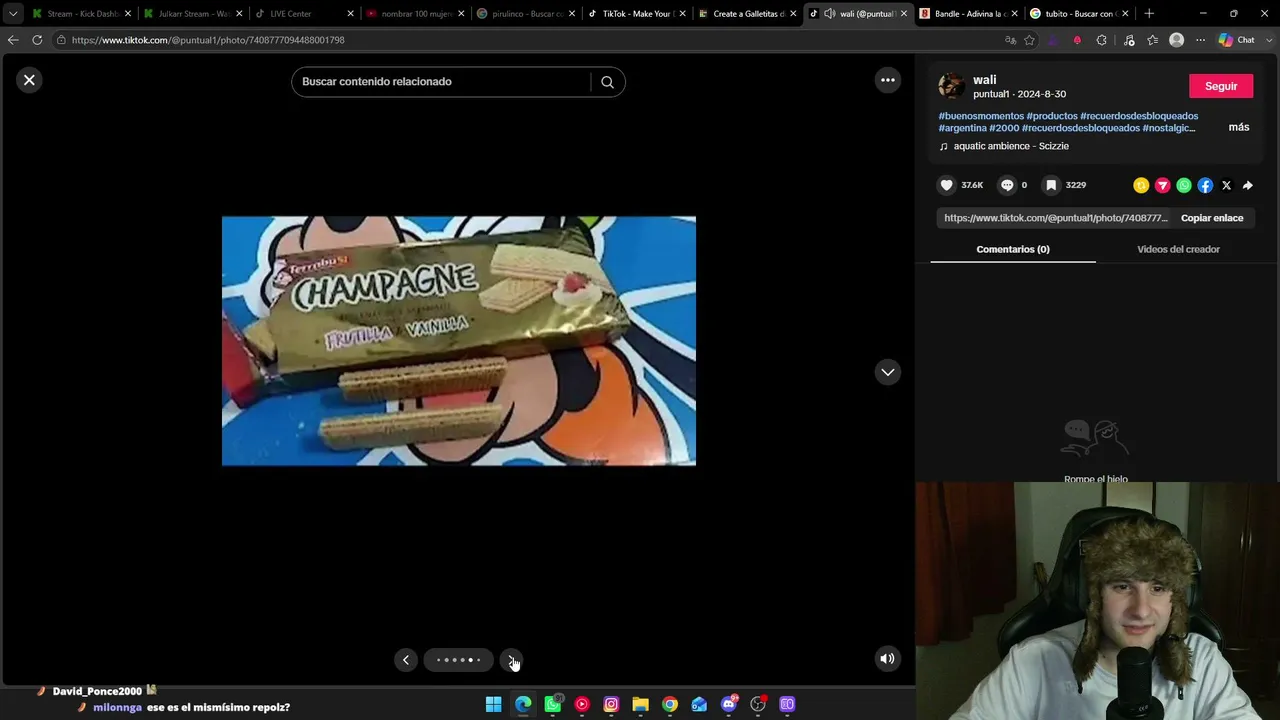Click the search magnifier in the TikTok search bar
Viewport: 1280px width, 720px height.
(607, 82)
